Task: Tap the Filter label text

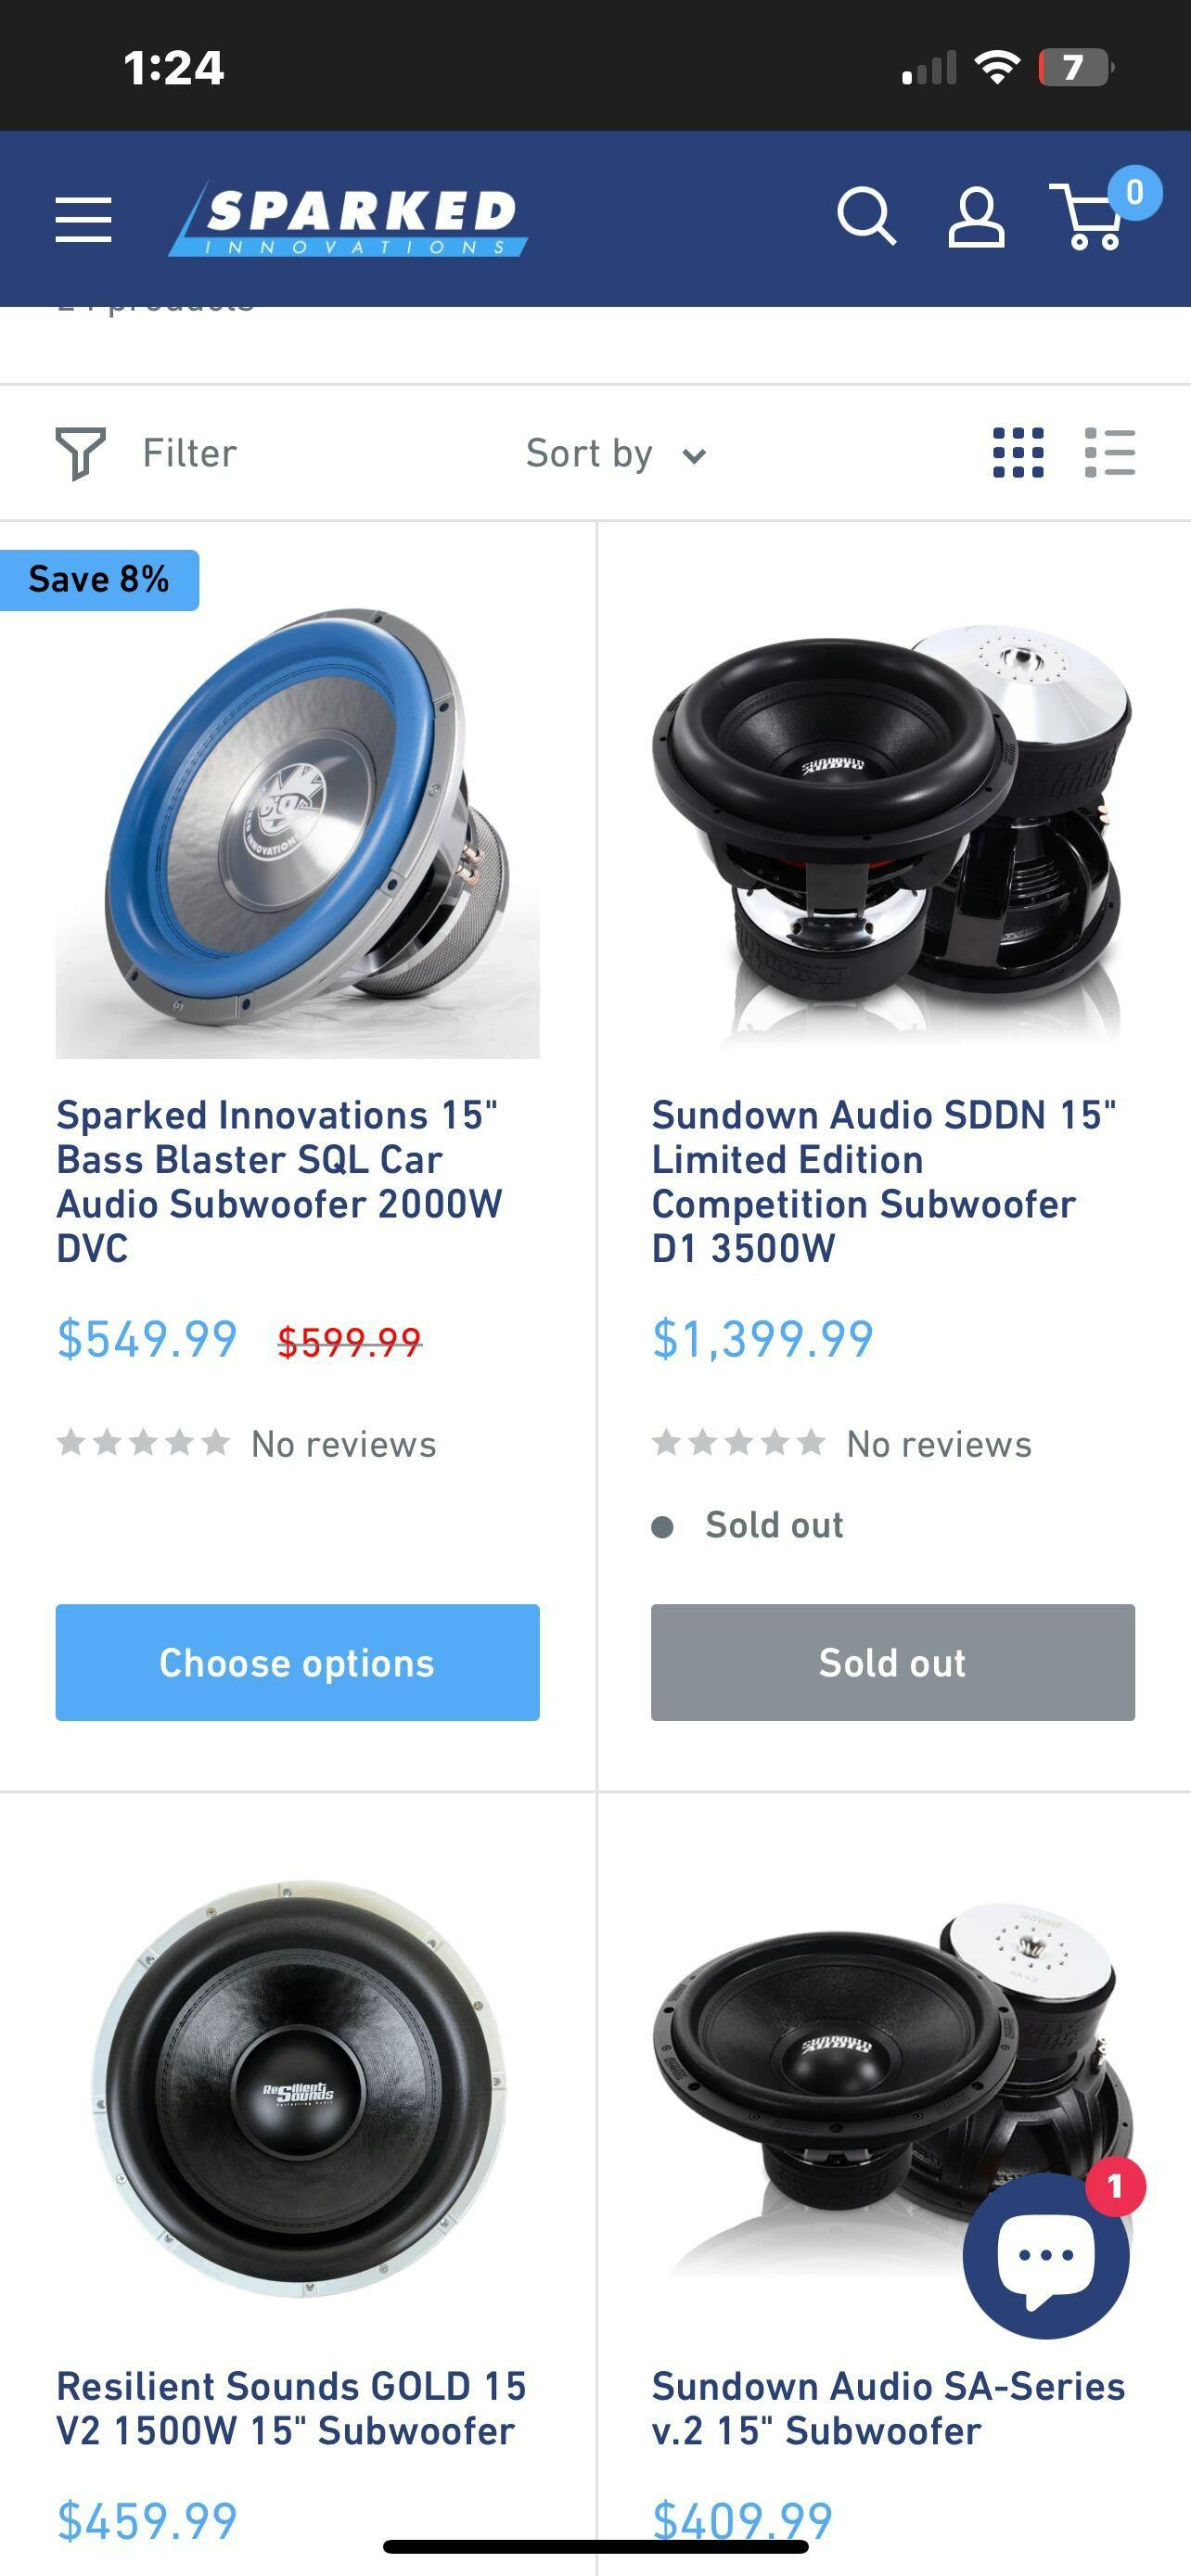Action: (x=189, y=453)
